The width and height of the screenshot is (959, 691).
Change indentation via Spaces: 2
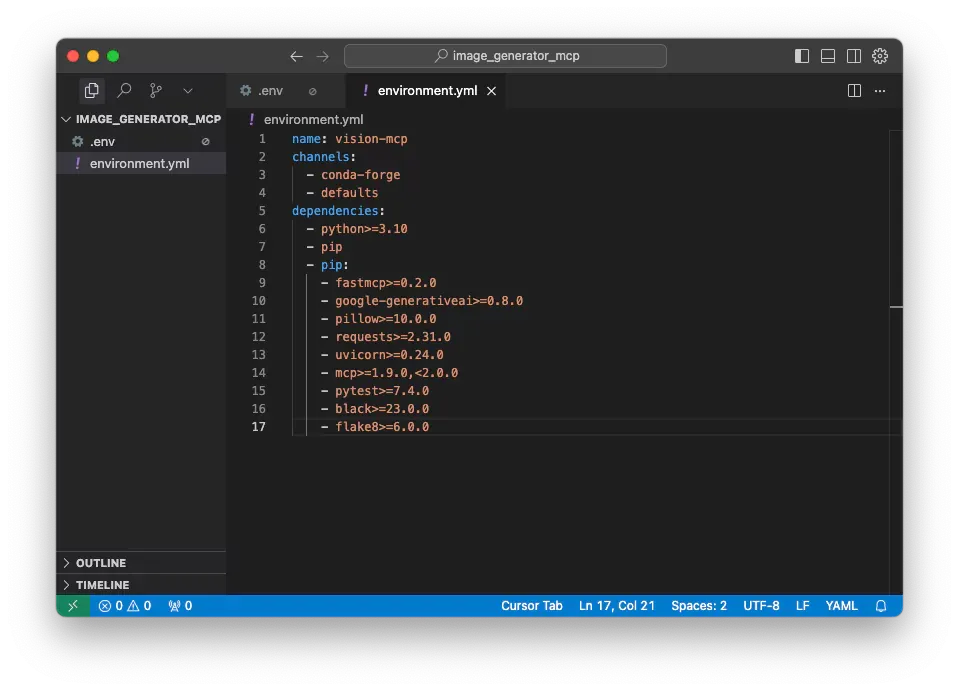point(699,605)
